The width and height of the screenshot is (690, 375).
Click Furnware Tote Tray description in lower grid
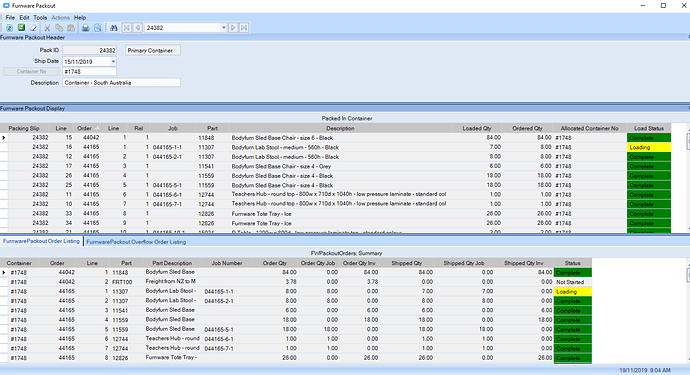[x=171, y=357]
